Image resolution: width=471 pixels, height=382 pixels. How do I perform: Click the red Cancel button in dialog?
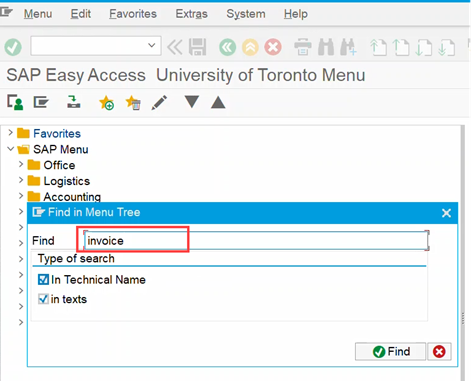tap(439, 351)
